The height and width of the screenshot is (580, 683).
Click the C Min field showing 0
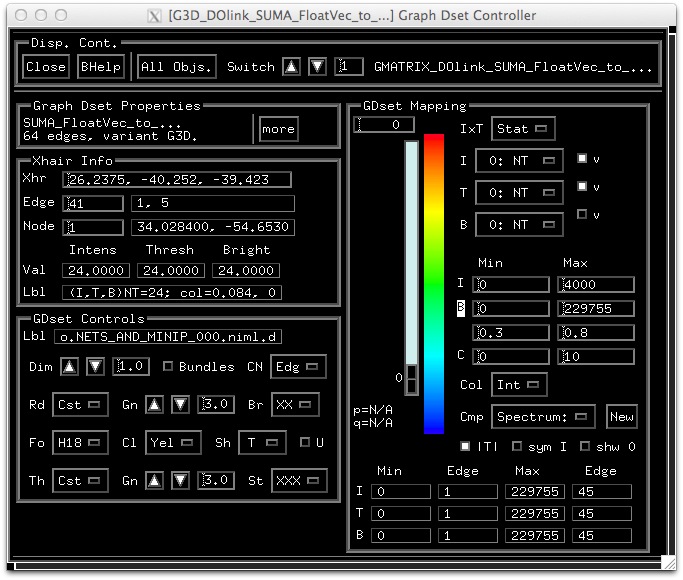pyautogui.click(x=511, y=357)
